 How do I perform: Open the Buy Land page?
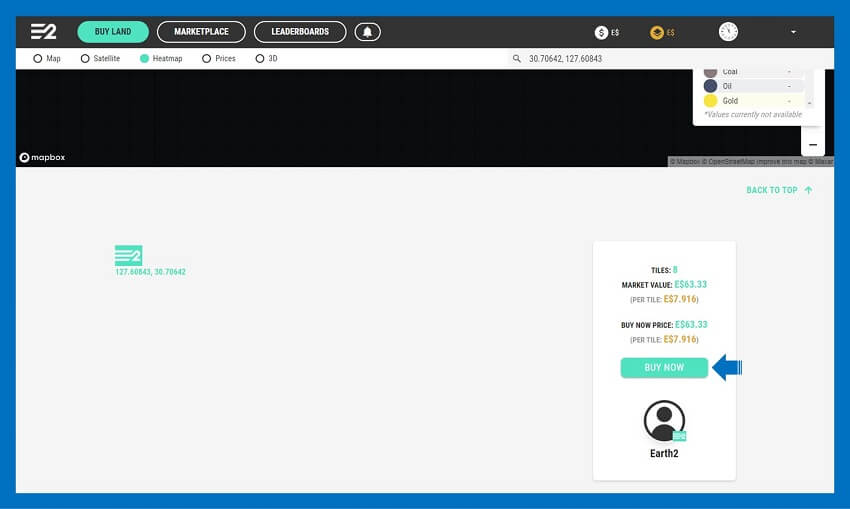tap(113, 32)
